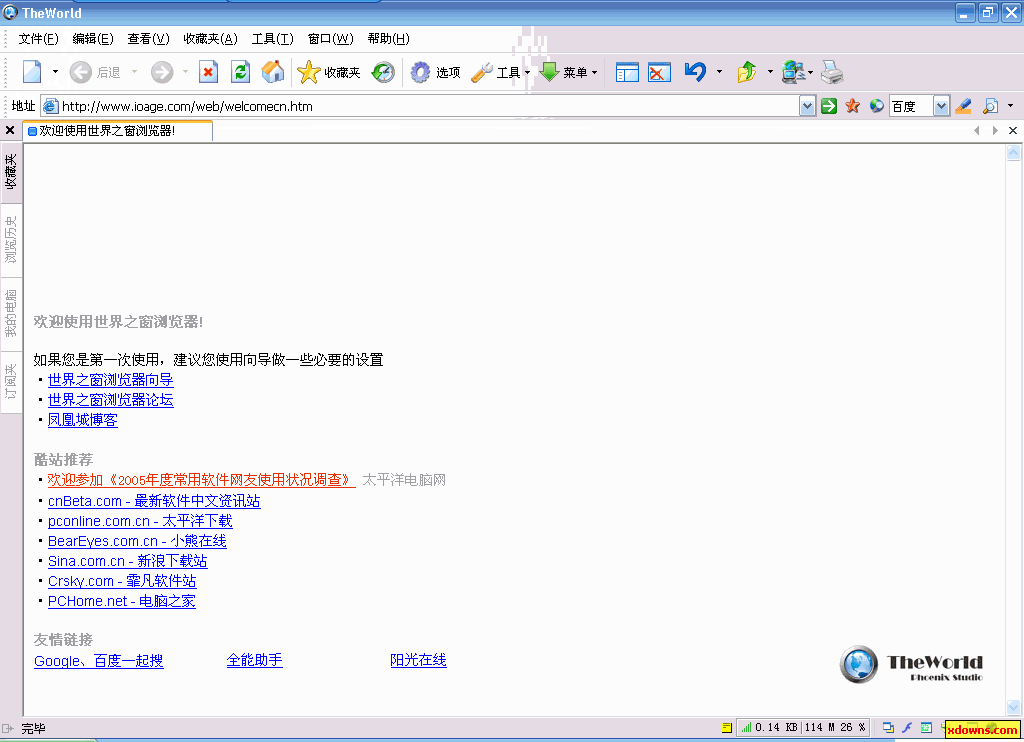Viewport: 1024px width, 742px height.
Task: Open the 菜单 green arrow menu
Action: point(568,72)
